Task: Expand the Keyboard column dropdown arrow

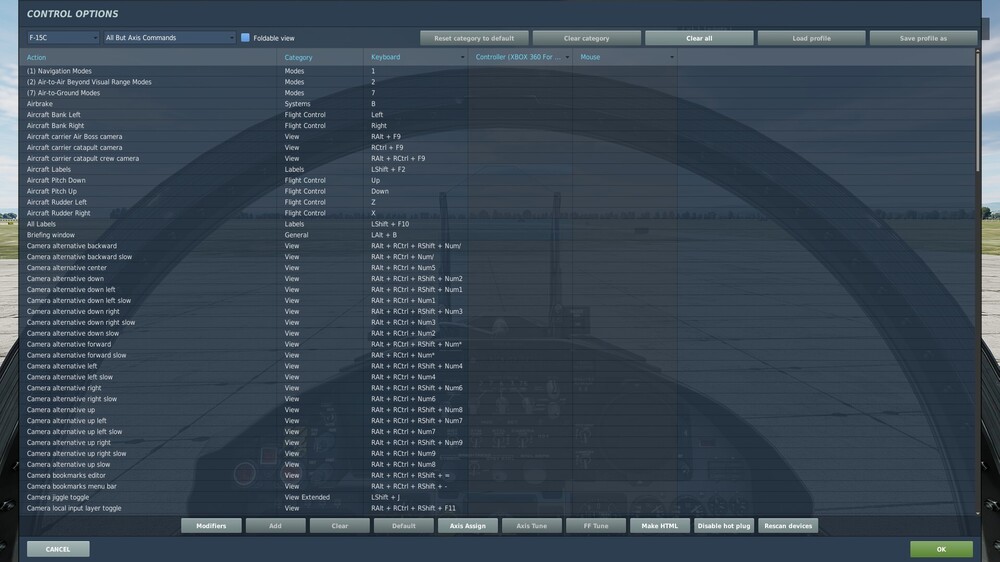Action: tap(462, 57)
